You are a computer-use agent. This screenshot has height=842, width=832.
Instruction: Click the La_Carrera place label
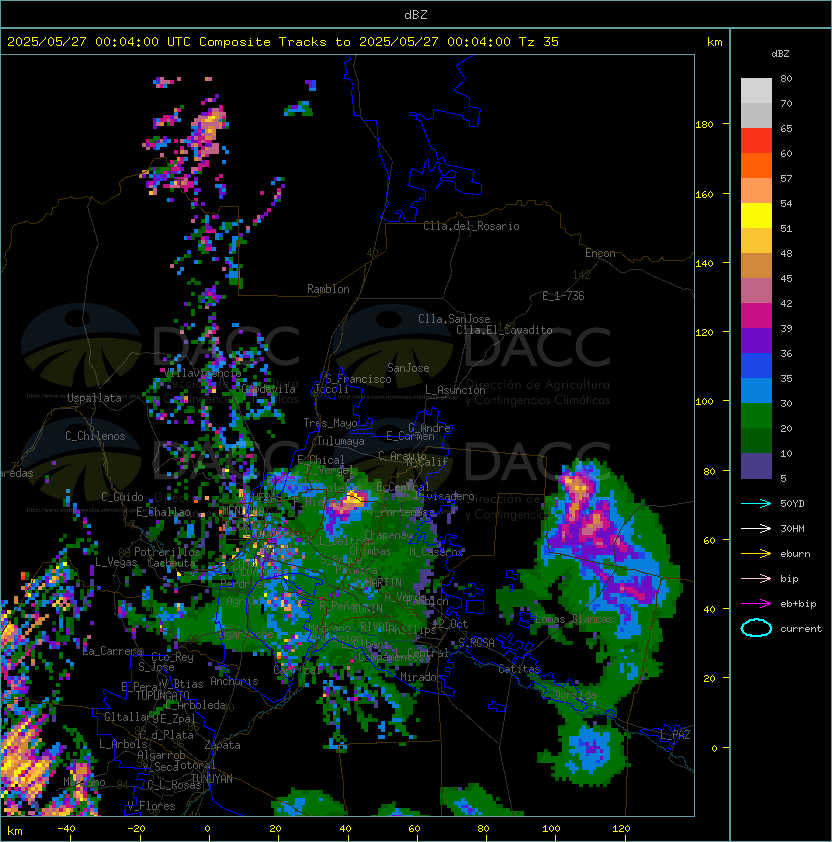(x=113, y=651)
